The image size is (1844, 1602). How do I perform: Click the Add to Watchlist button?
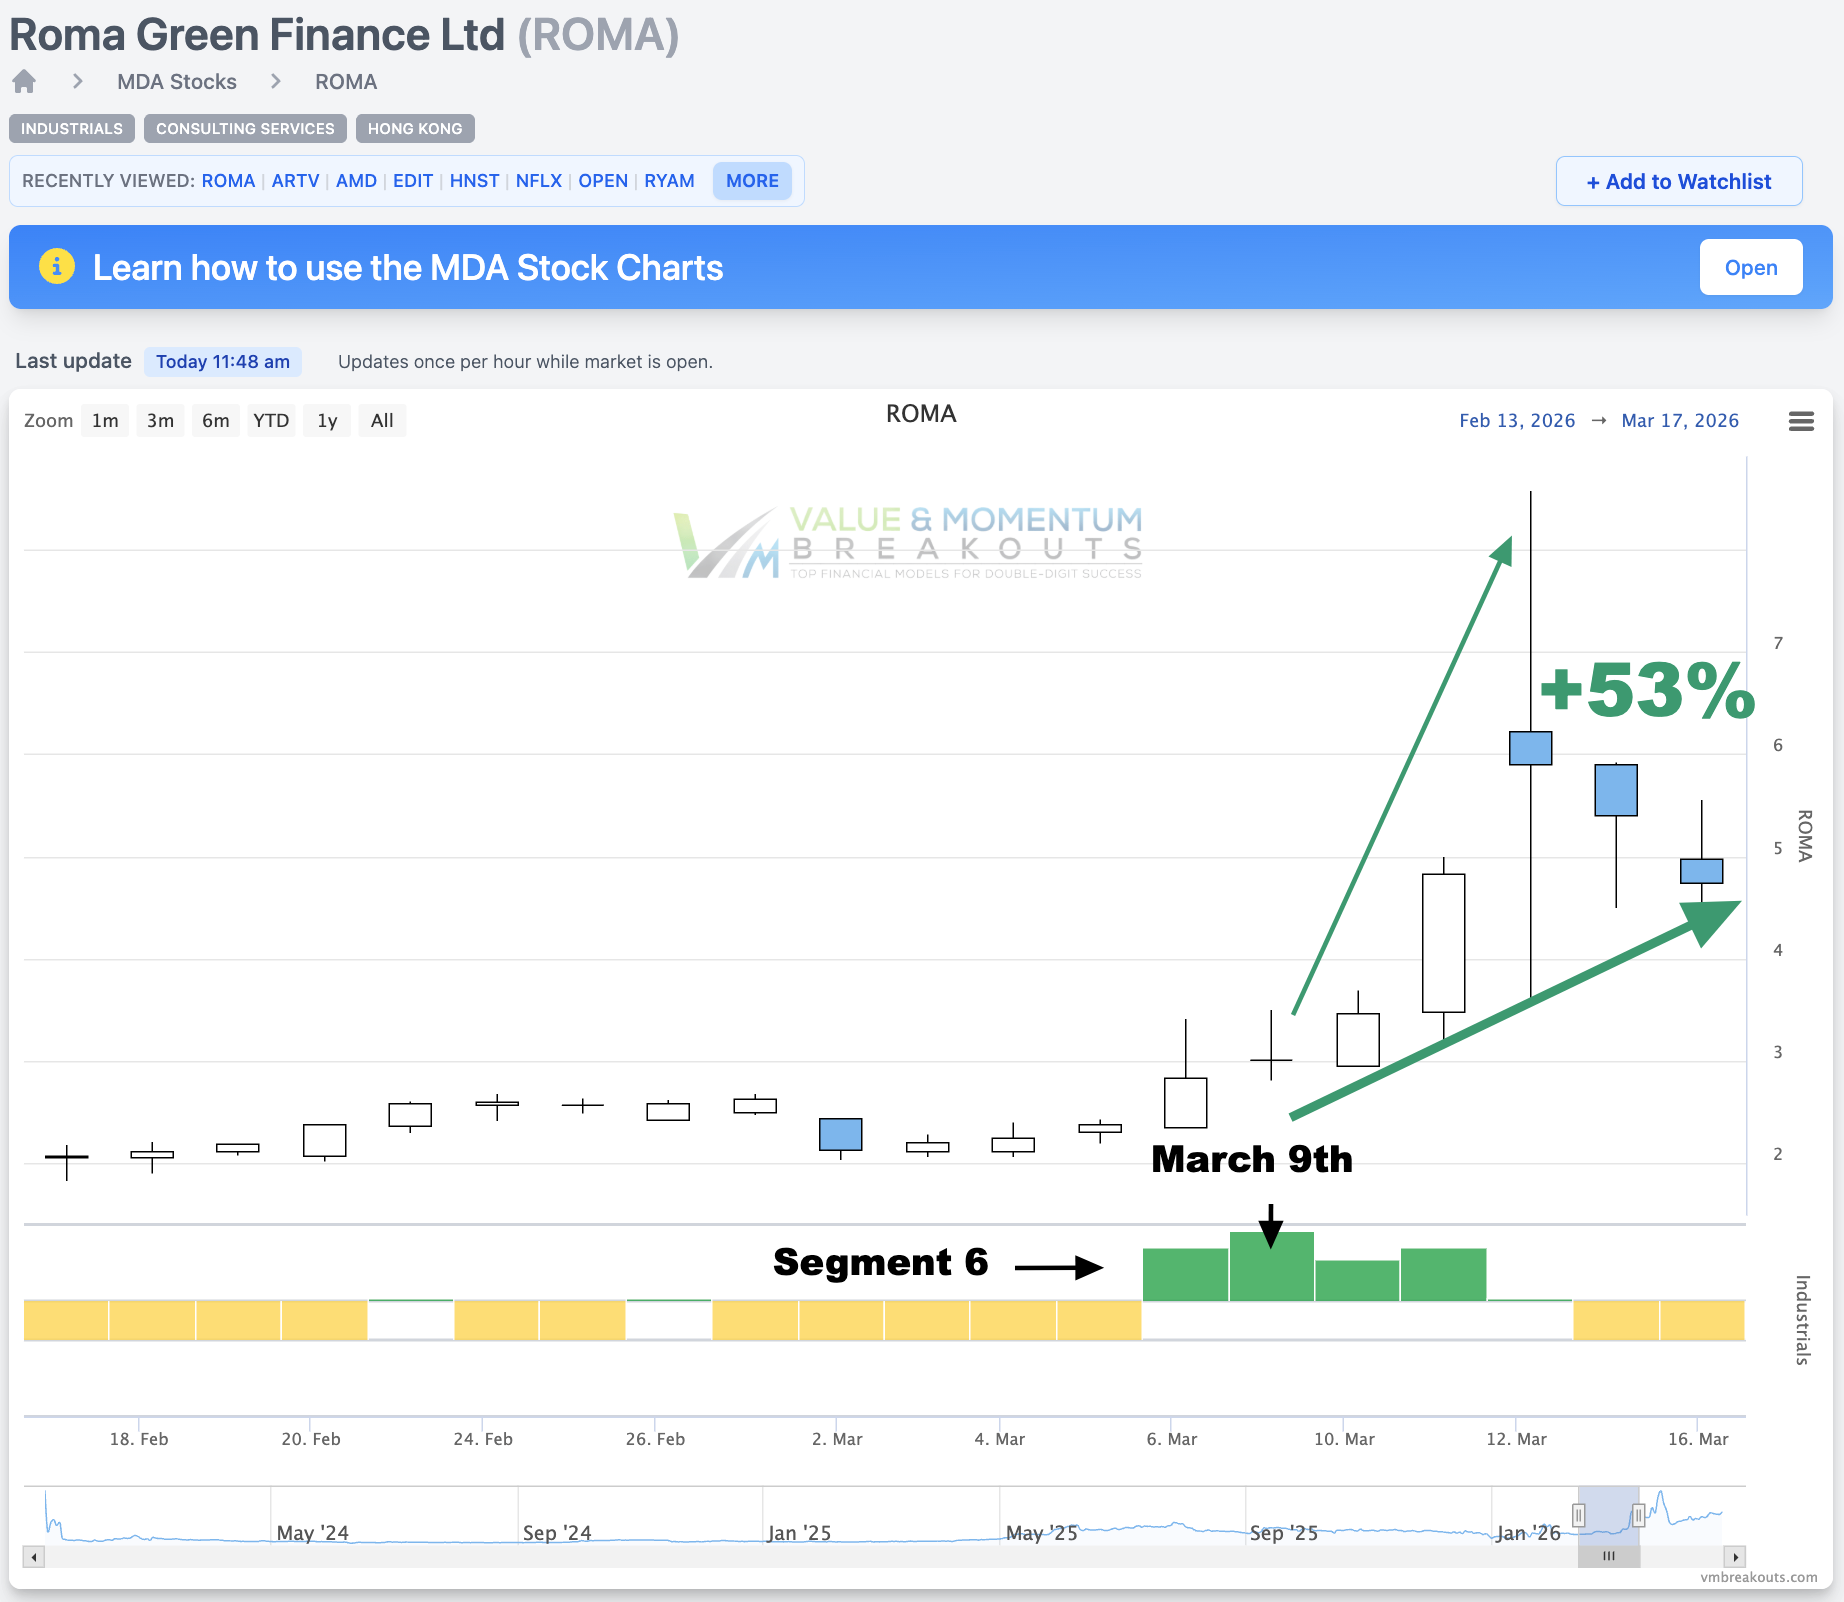[x=1679, y=181]
